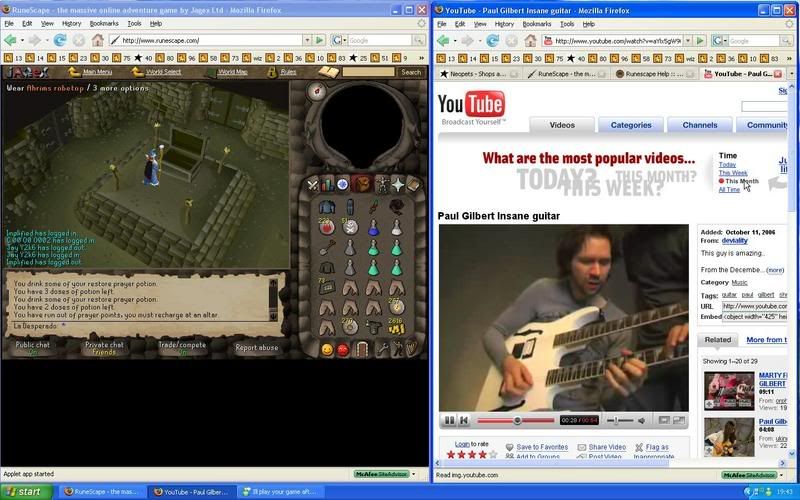The height and width of the screenshot is (500, 800).
Task: Toggle the Trade/compete setting
Action: point(182,347)
